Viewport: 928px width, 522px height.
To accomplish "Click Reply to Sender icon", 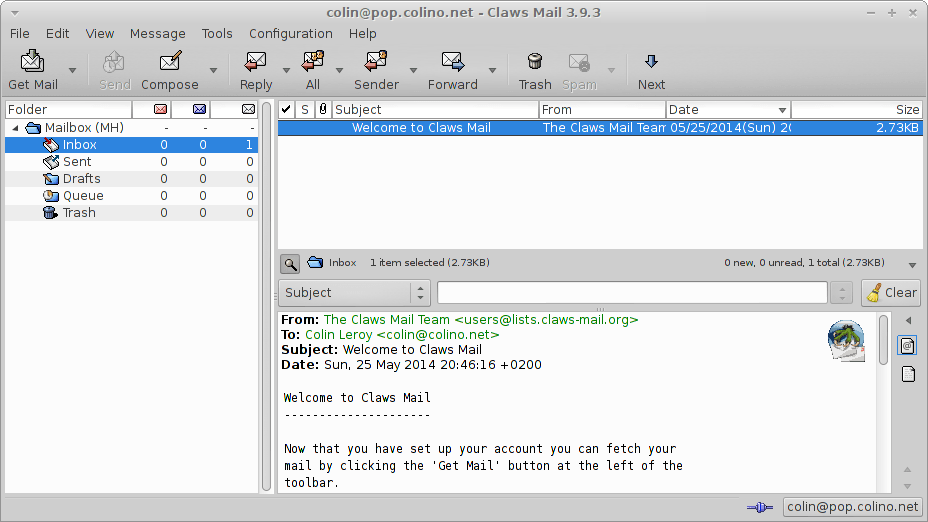I will [376, 62].
